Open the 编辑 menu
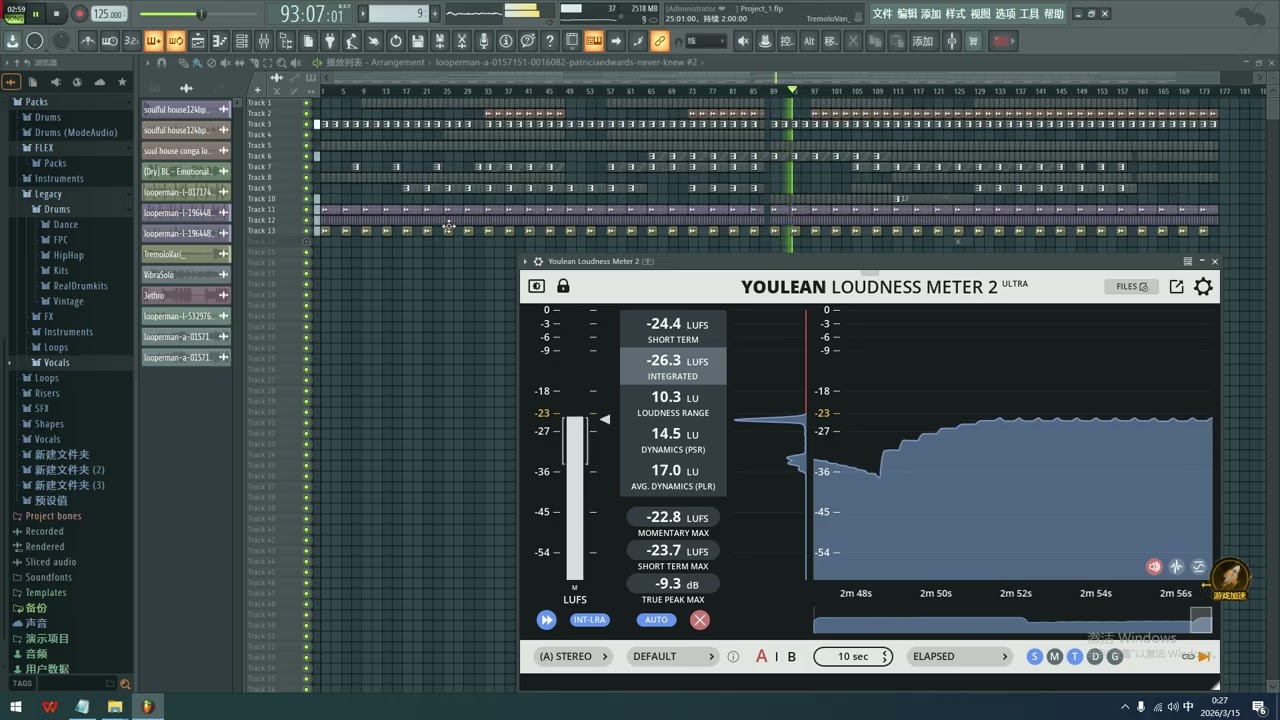Screen dimensions: 1280x720 coord(907,14)
